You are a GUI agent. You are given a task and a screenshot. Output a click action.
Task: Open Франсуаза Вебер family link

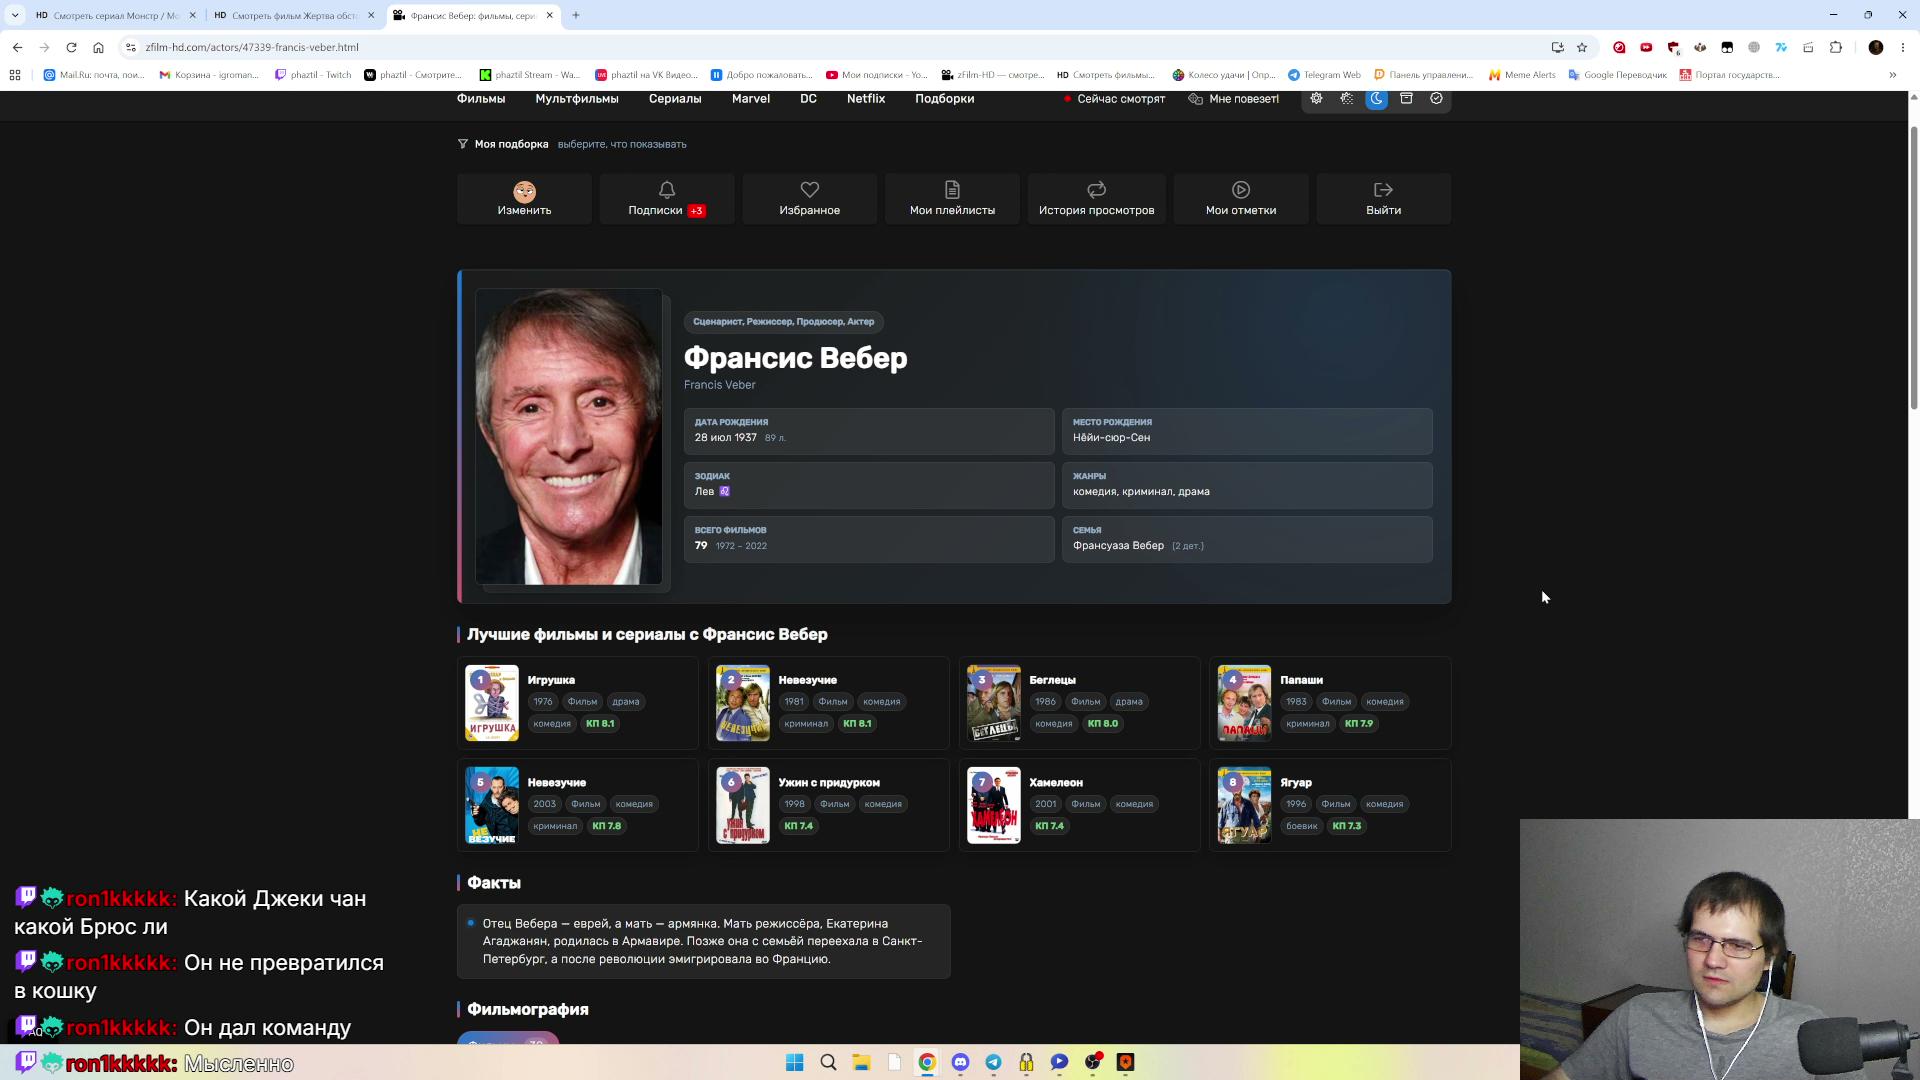tap(1118, 546)
